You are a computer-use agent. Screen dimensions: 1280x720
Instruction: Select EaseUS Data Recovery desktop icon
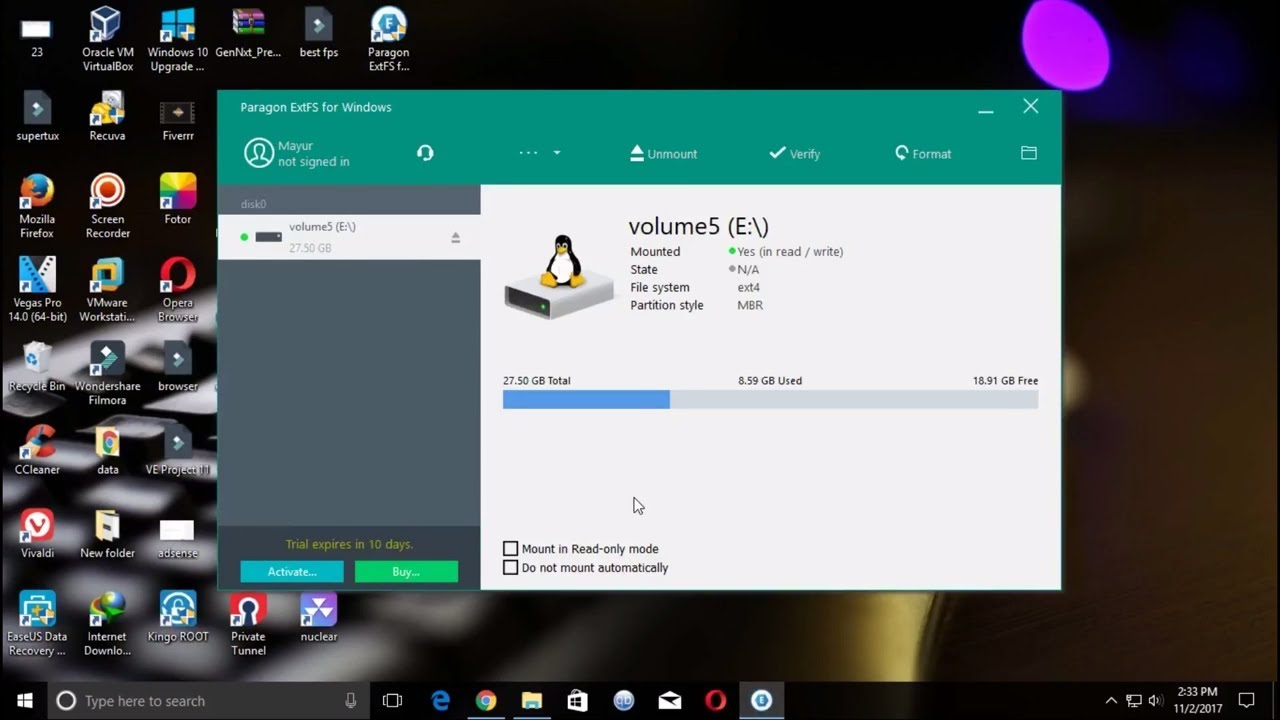(37, 624)
